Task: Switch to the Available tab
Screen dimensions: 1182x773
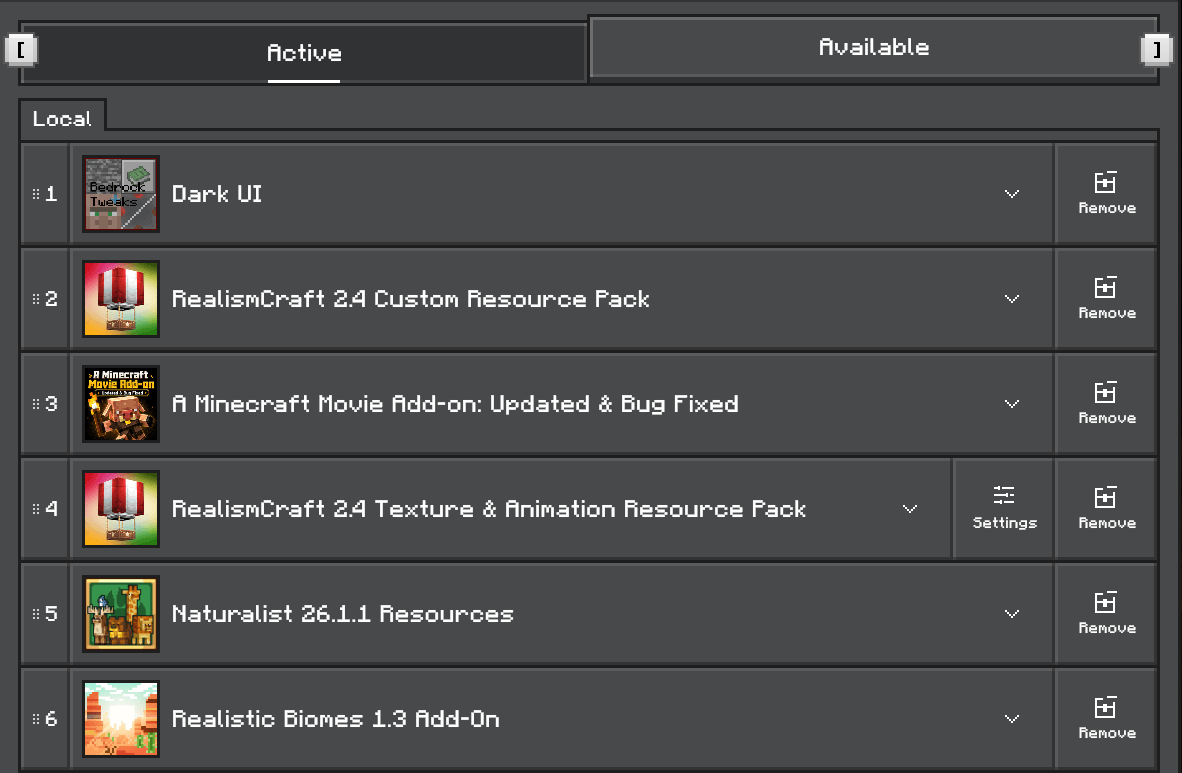Action: 874,47
